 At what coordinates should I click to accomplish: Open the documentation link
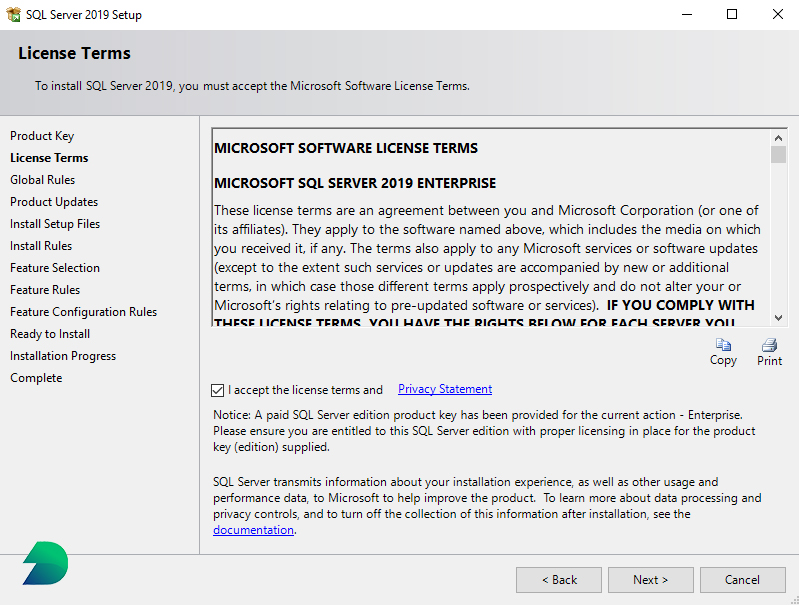pyautogui.click(x=253, y=530)
